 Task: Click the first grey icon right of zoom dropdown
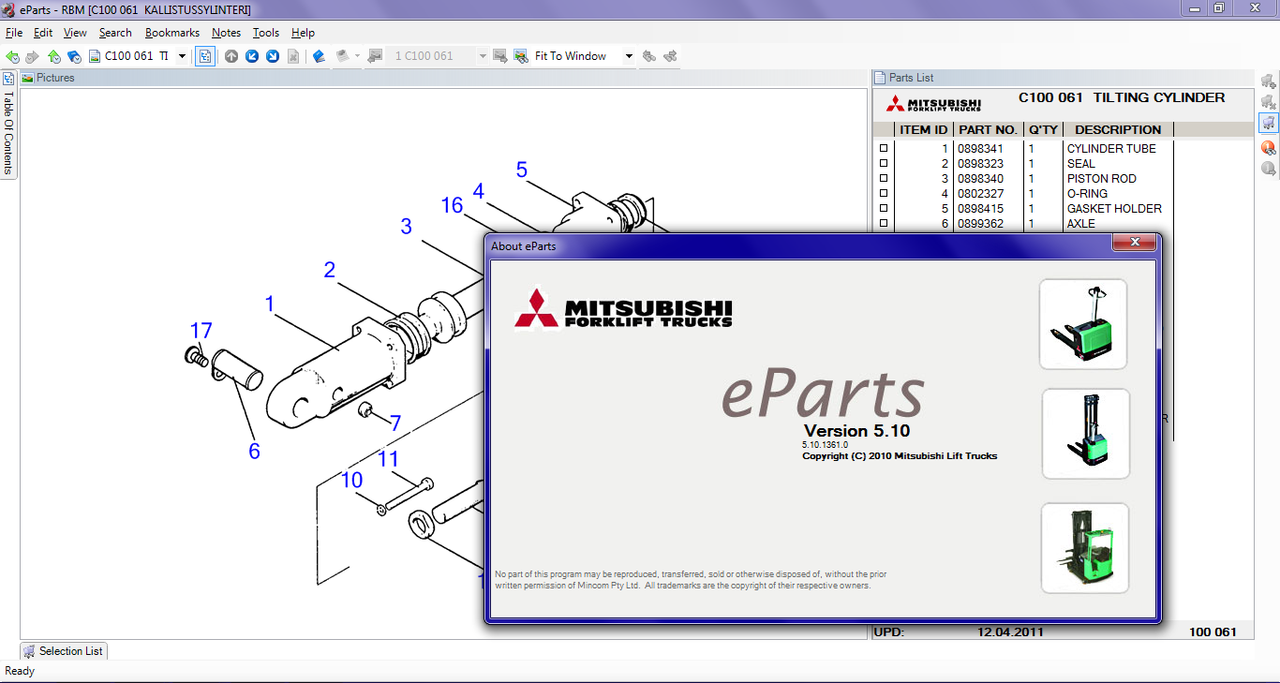pos(650,57)
